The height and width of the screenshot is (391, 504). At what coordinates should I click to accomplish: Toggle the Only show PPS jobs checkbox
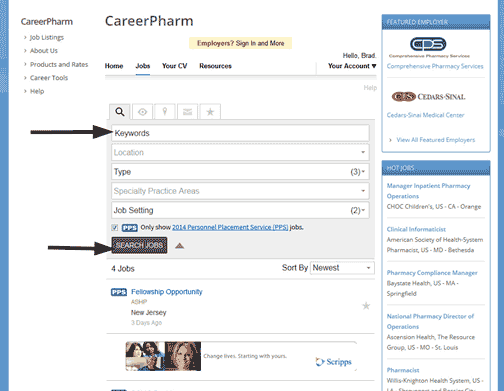(x=115, y=228)
